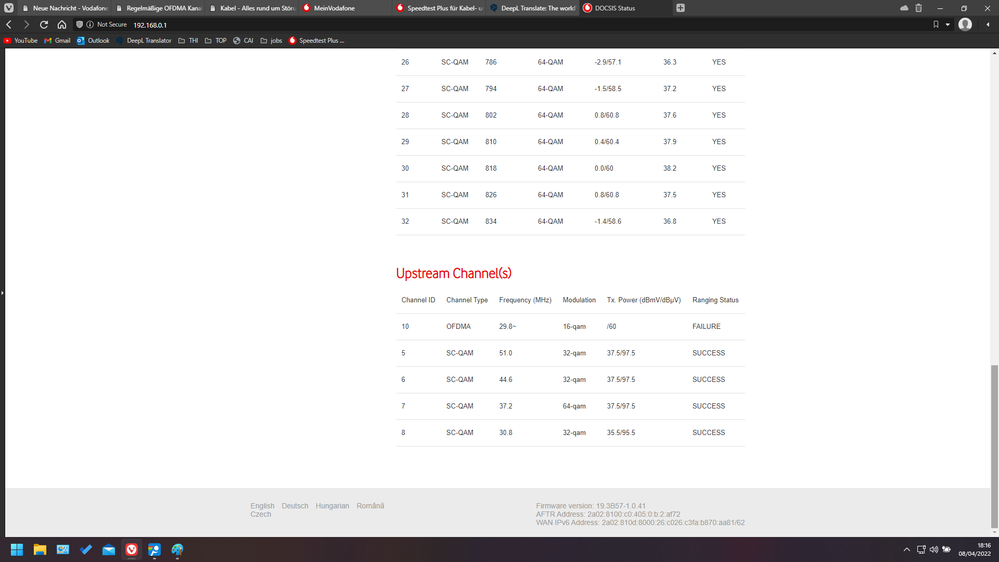The width and height of the screenshot is (999, 562).
Task: Open Speedtest Plus bookmark
Action: pos(316,40)
